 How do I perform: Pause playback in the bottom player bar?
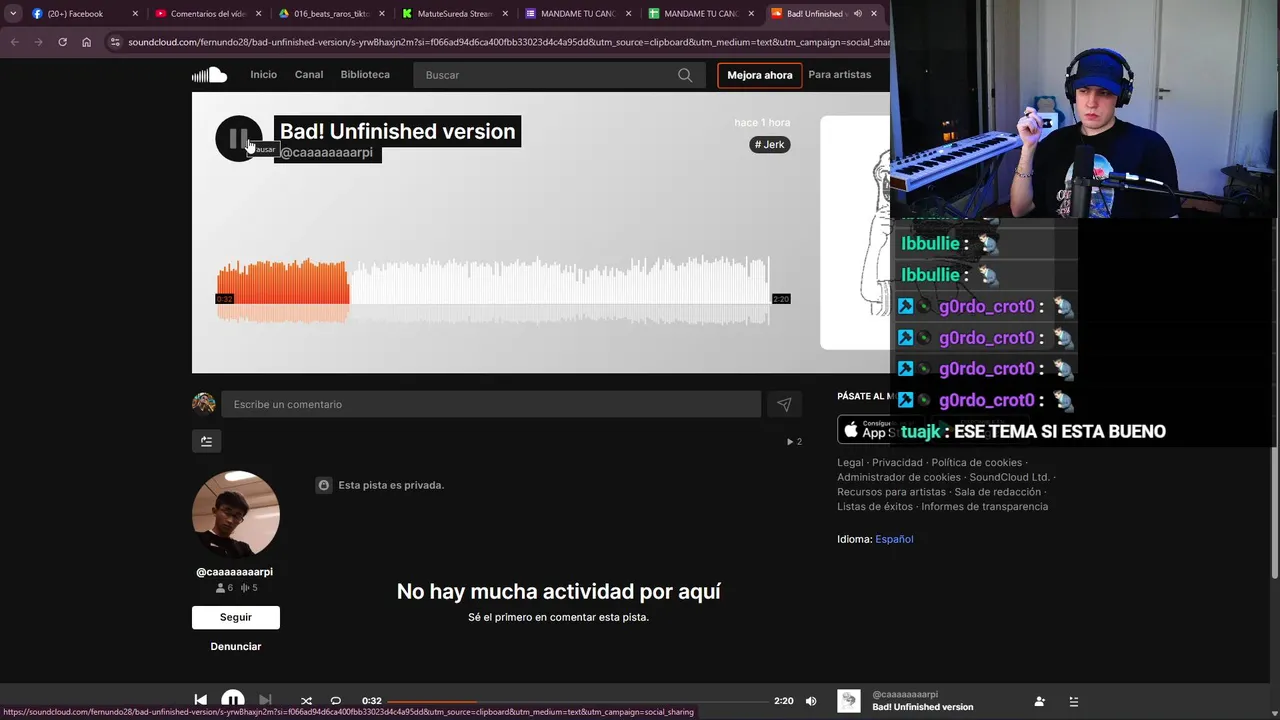click(x=233, y=701)
